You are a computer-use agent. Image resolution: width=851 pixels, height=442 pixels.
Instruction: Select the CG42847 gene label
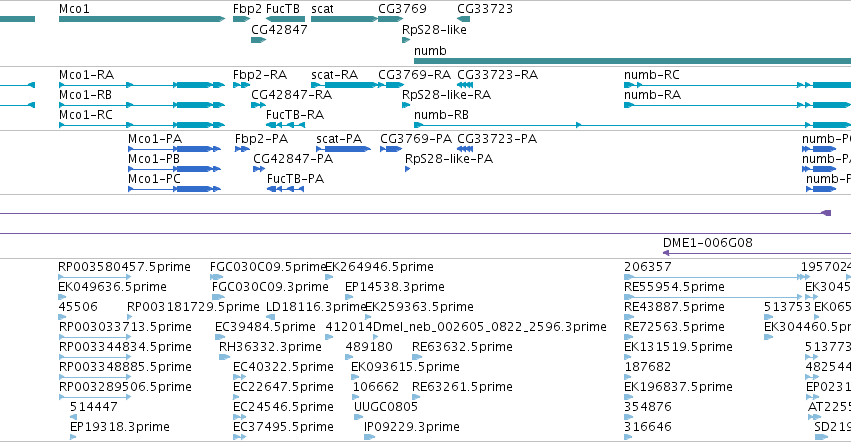(280, 29)
